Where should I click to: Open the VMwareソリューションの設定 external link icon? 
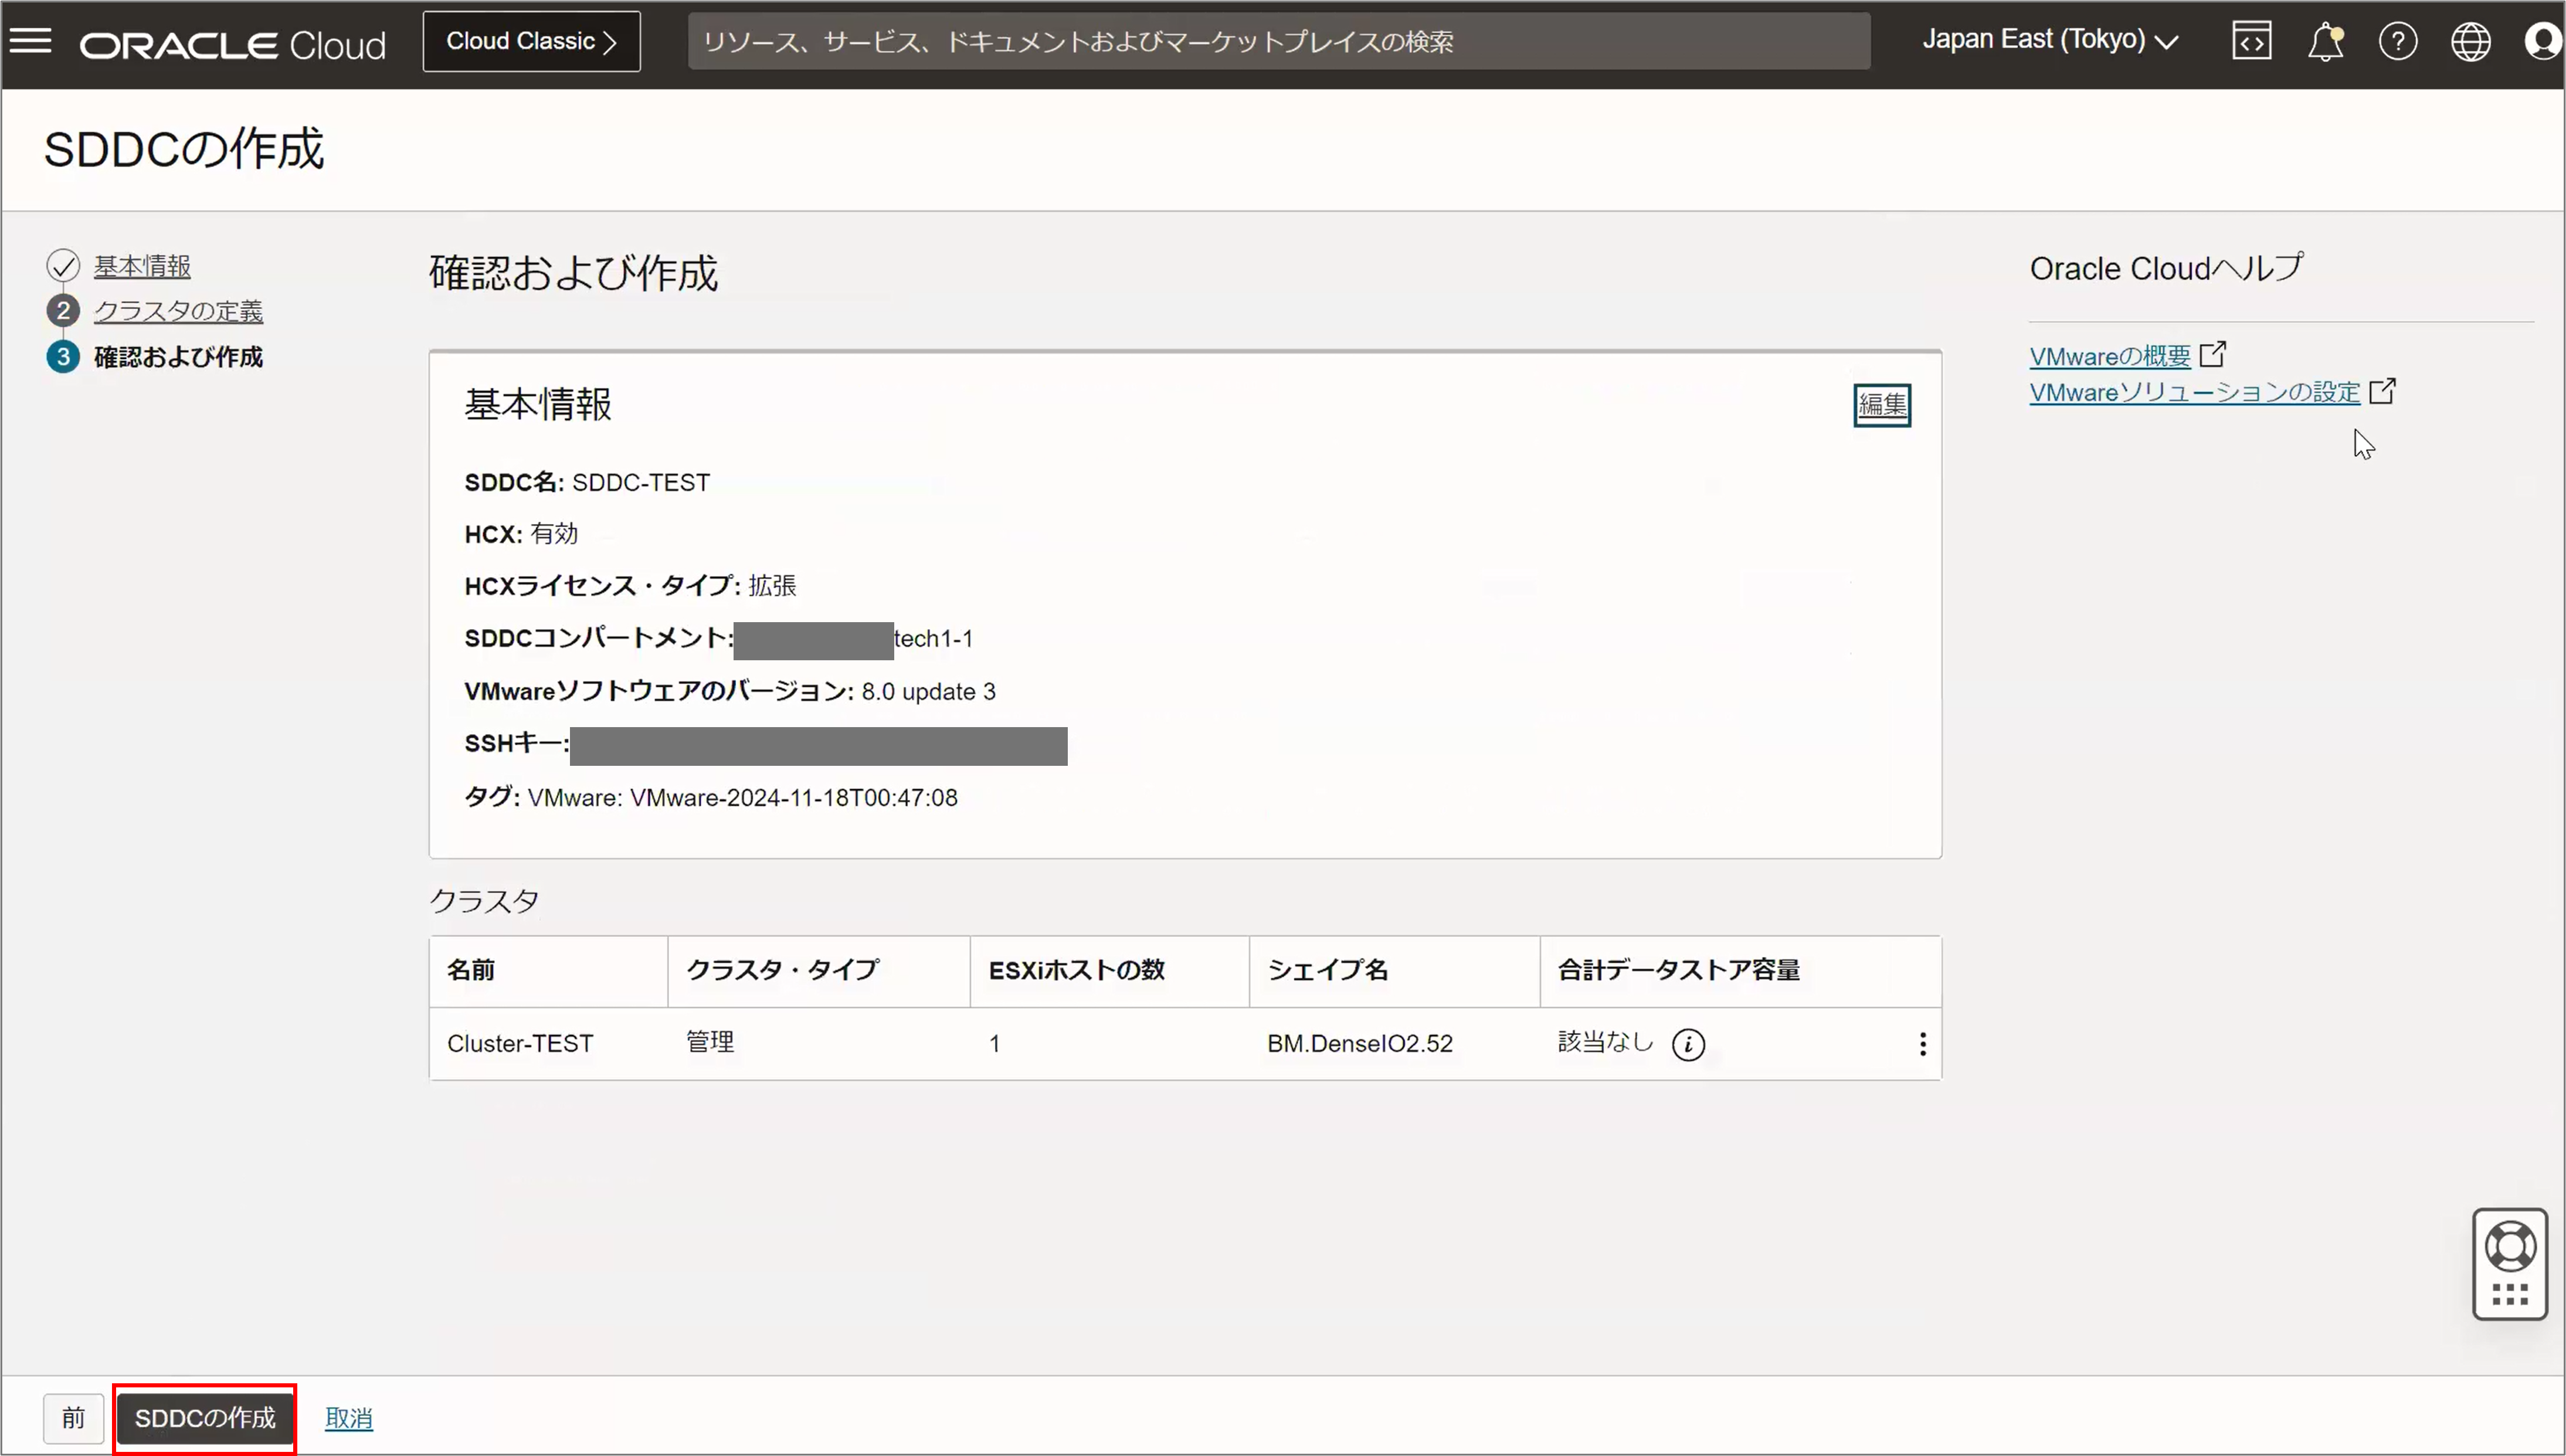[2382, 391]
